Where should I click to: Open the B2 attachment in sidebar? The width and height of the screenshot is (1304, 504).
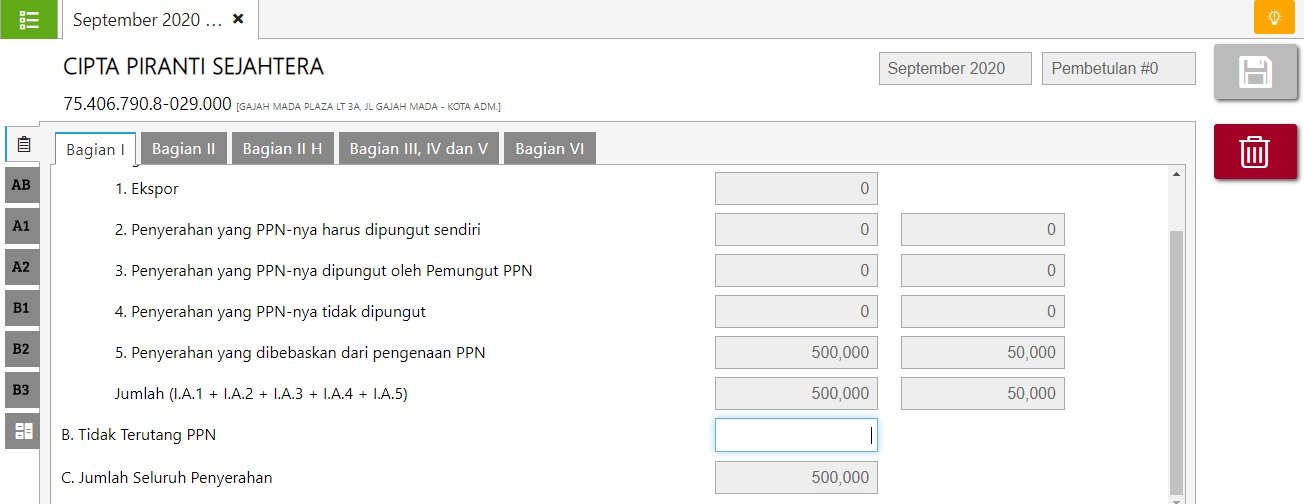[x=21, y=349]
